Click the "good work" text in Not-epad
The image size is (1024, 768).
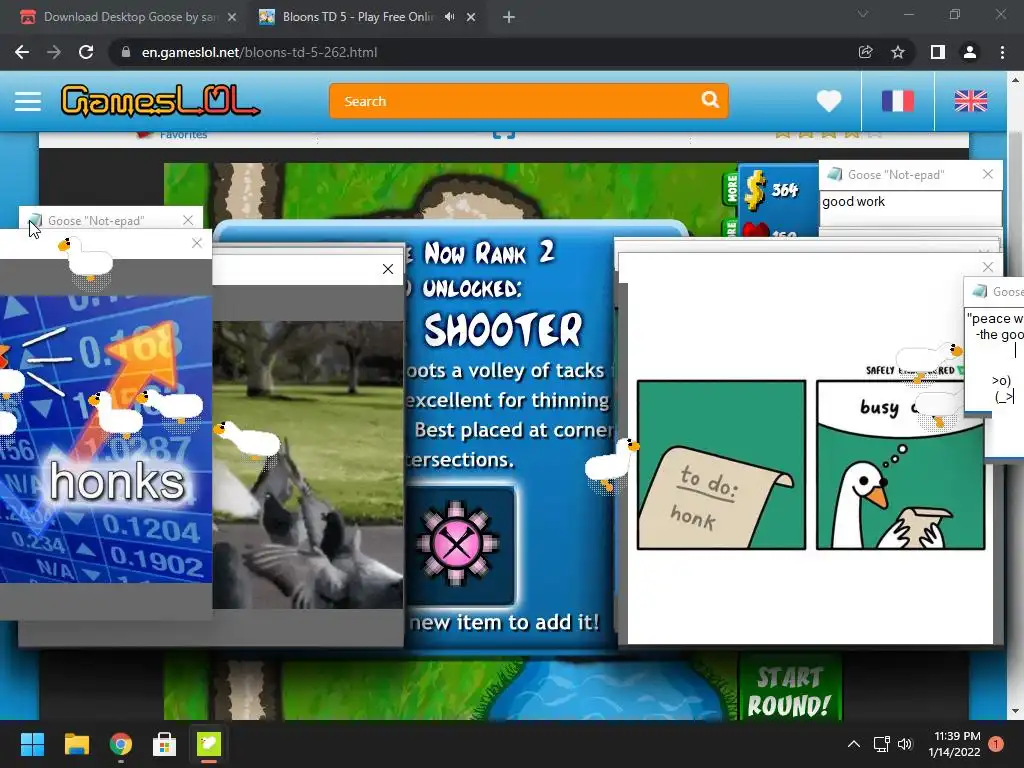coord(853,202)
